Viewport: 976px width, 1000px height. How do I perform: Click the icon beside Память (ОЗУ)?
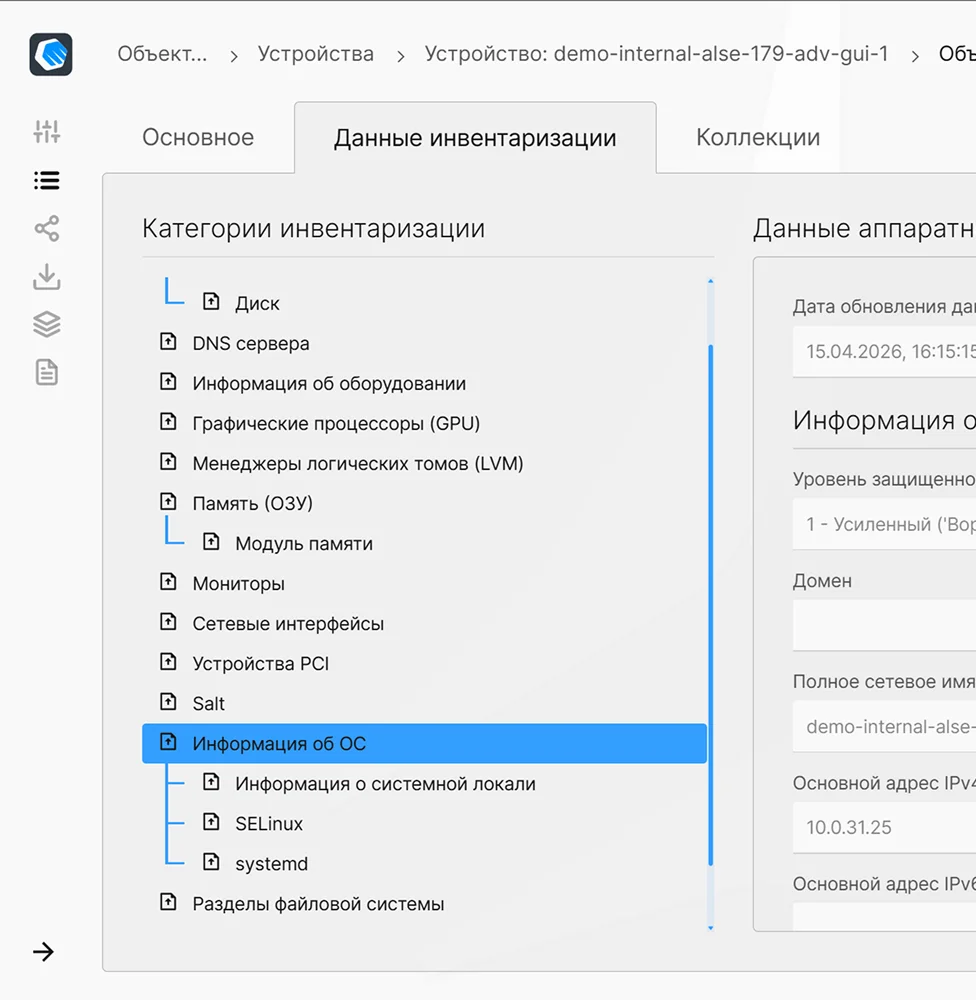click(168, 501)
